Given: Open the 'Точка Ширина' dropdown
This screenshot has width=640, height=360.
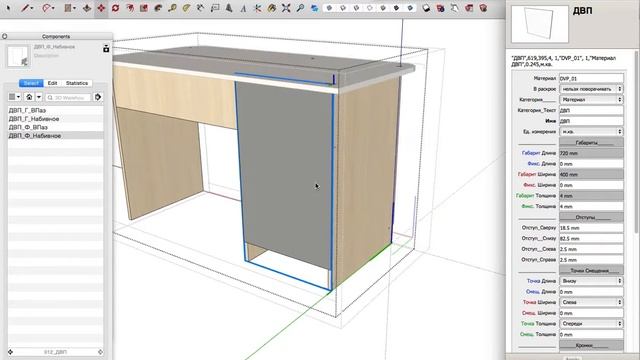Looking at the screenshot, I should pos(591,302).
